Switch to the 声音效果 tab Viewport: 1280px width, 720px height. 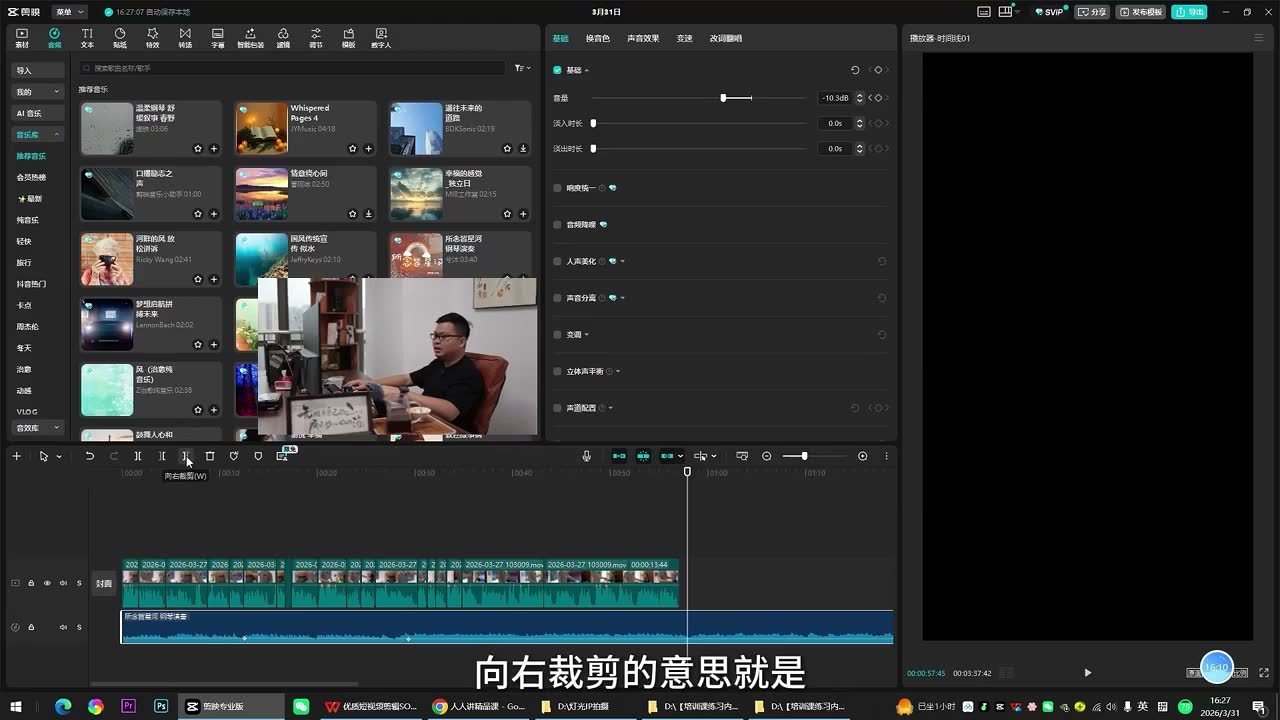pos(643,38)
